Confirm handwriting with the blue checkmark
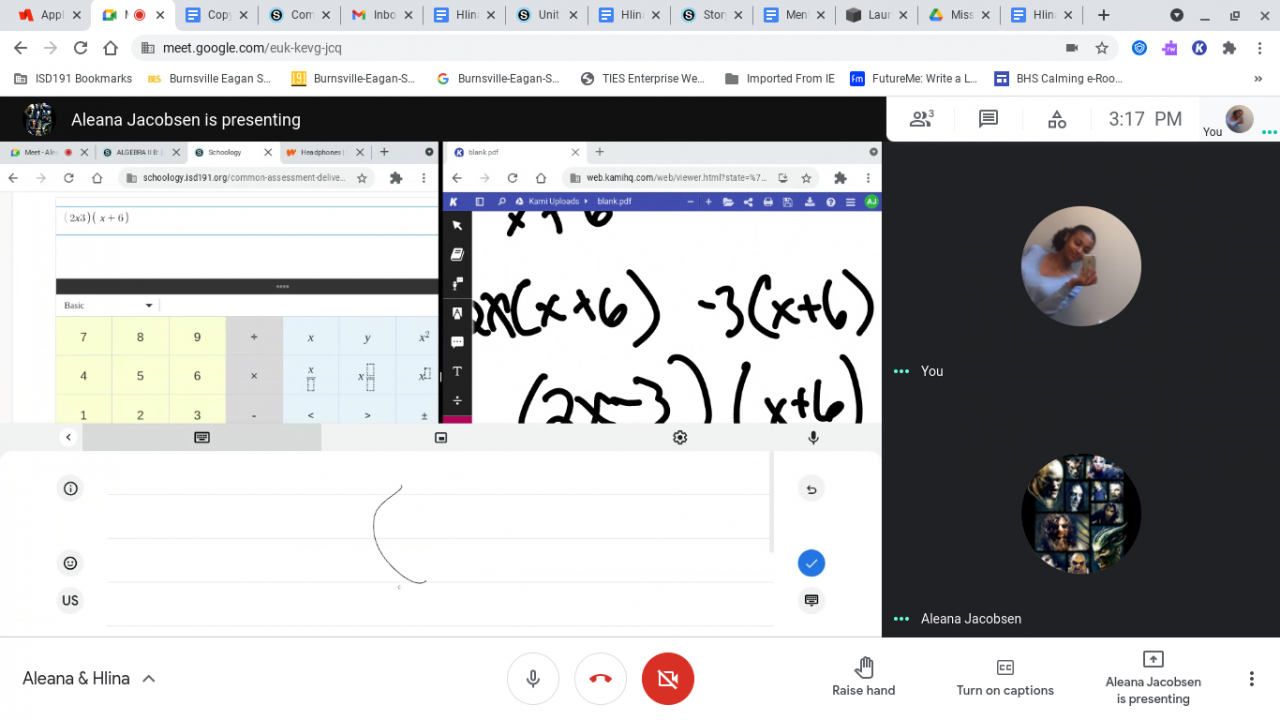This screenshot has height=720, width=1280. (x=811, y=564)
